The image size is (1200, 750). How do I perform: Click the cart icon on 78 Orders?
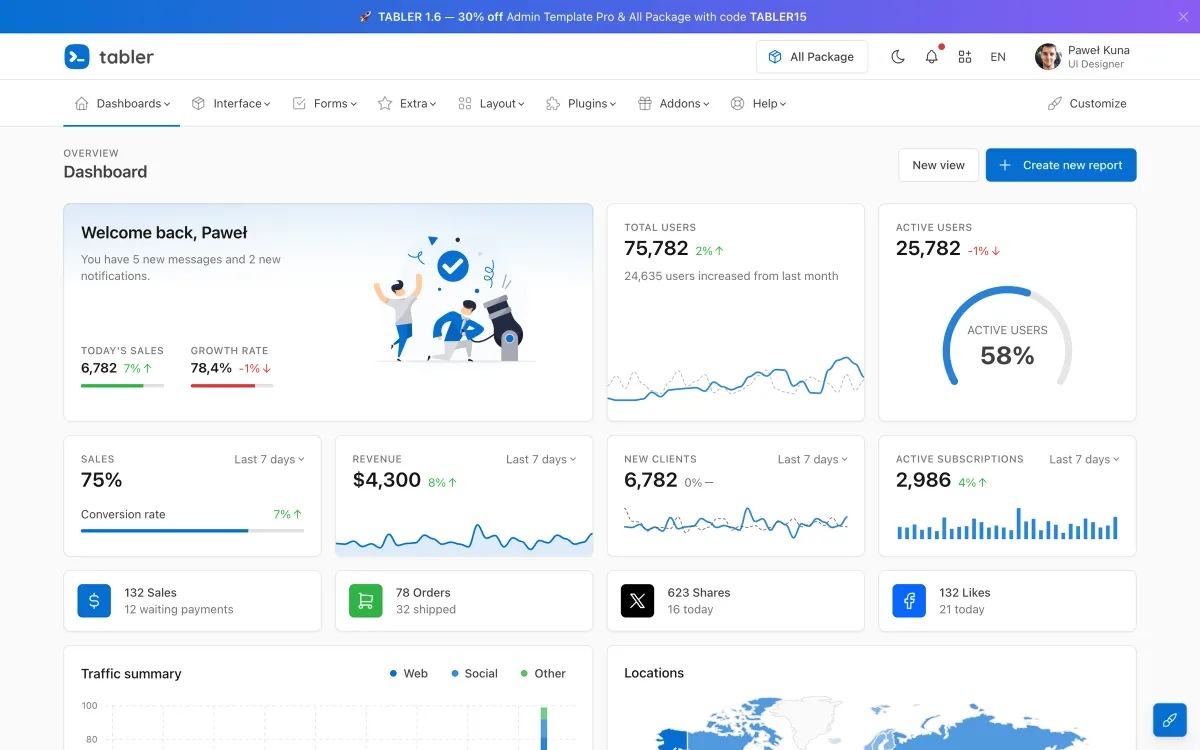tap(365, 601)
